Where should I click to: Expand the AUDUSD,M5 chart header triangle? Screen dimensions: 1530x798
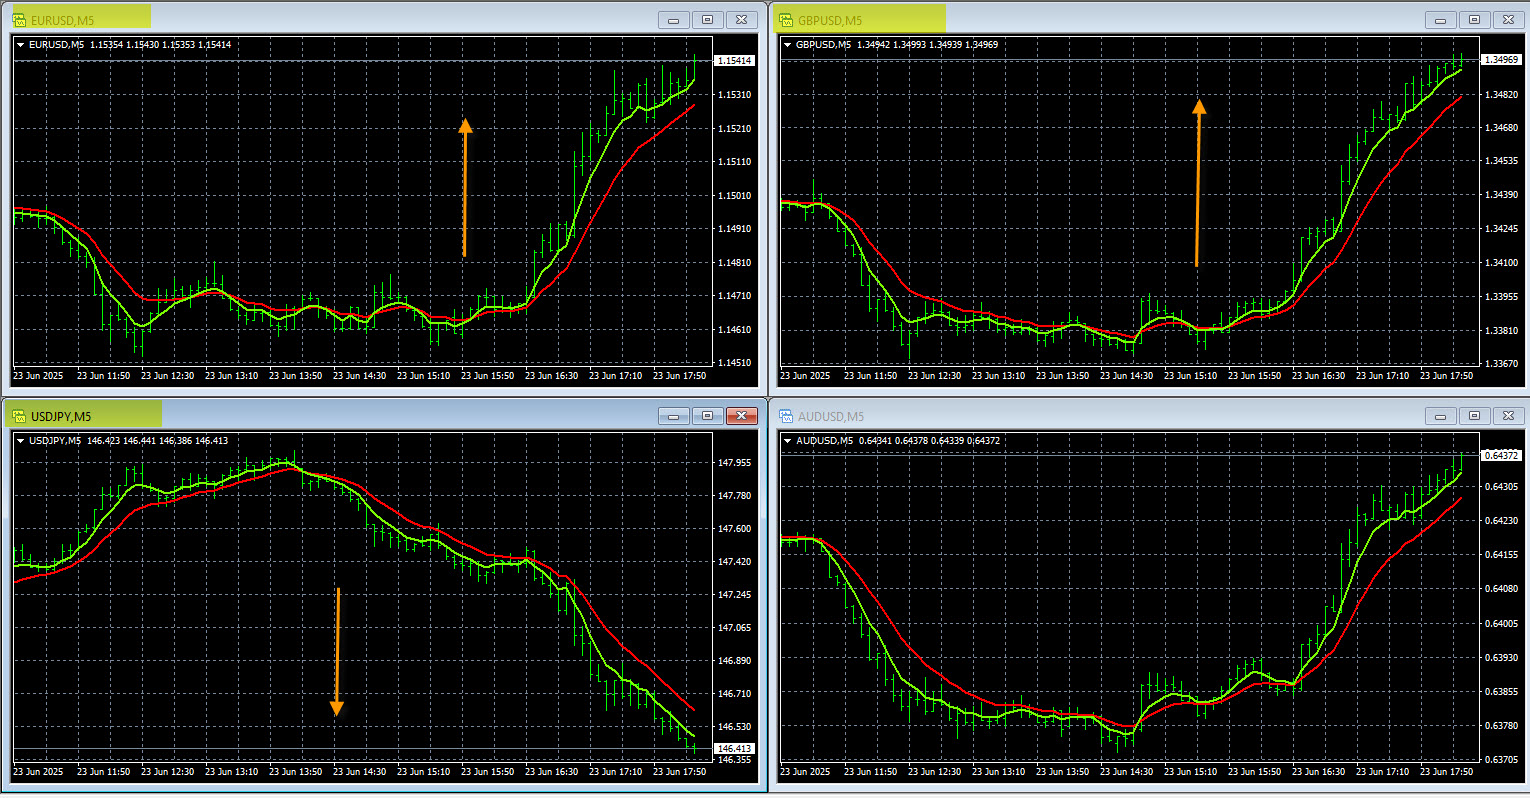tap(788, 441)
